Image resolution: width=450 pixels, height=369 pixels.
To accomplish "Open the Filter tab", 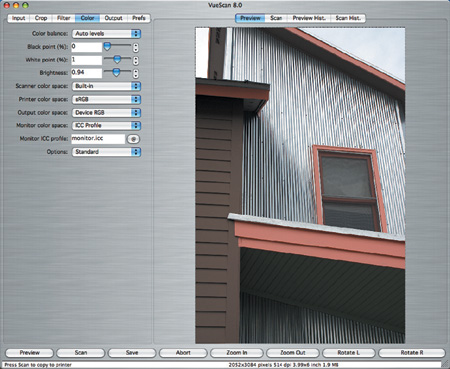I will [x=64, y=18].
